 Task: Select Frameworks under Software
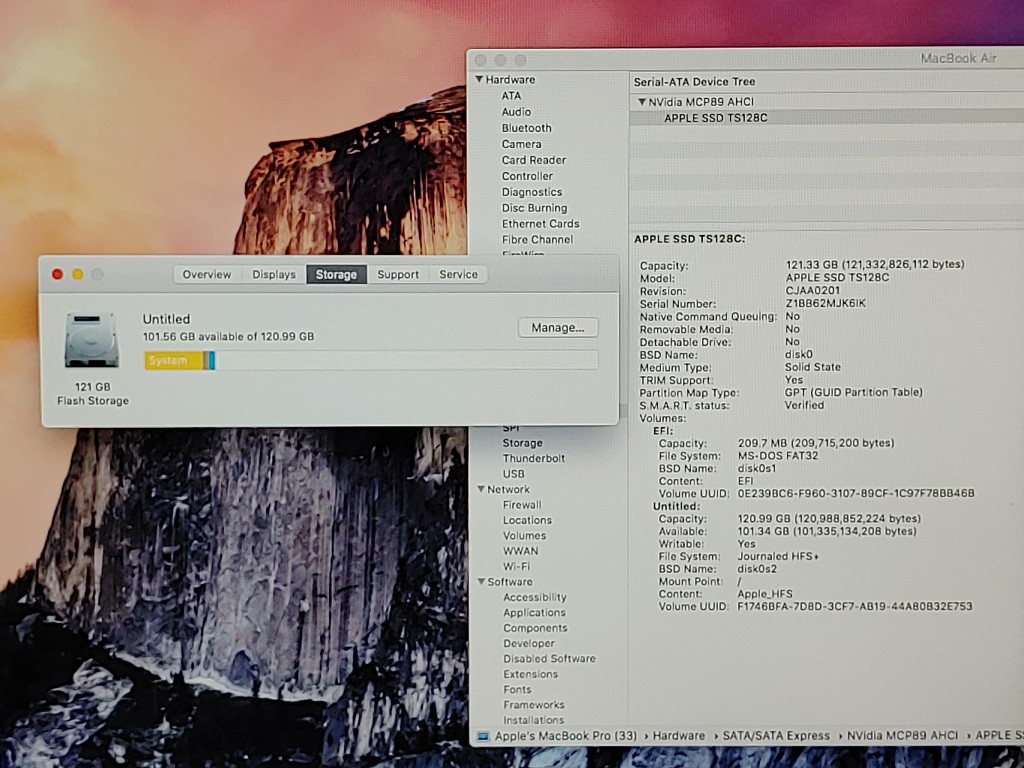click(534, 705)
